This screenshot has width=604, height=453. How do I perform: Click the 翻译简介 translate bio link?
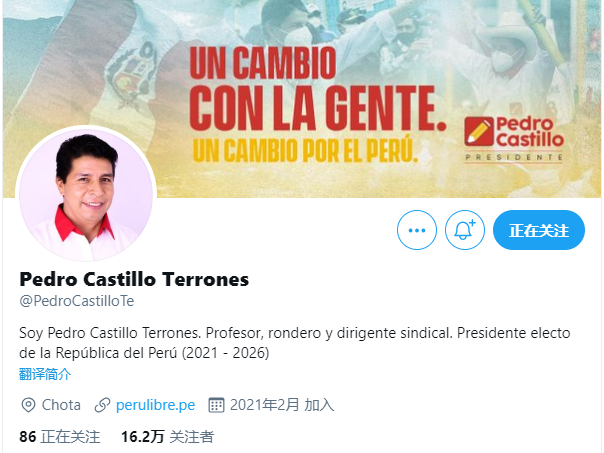[45, 374]
